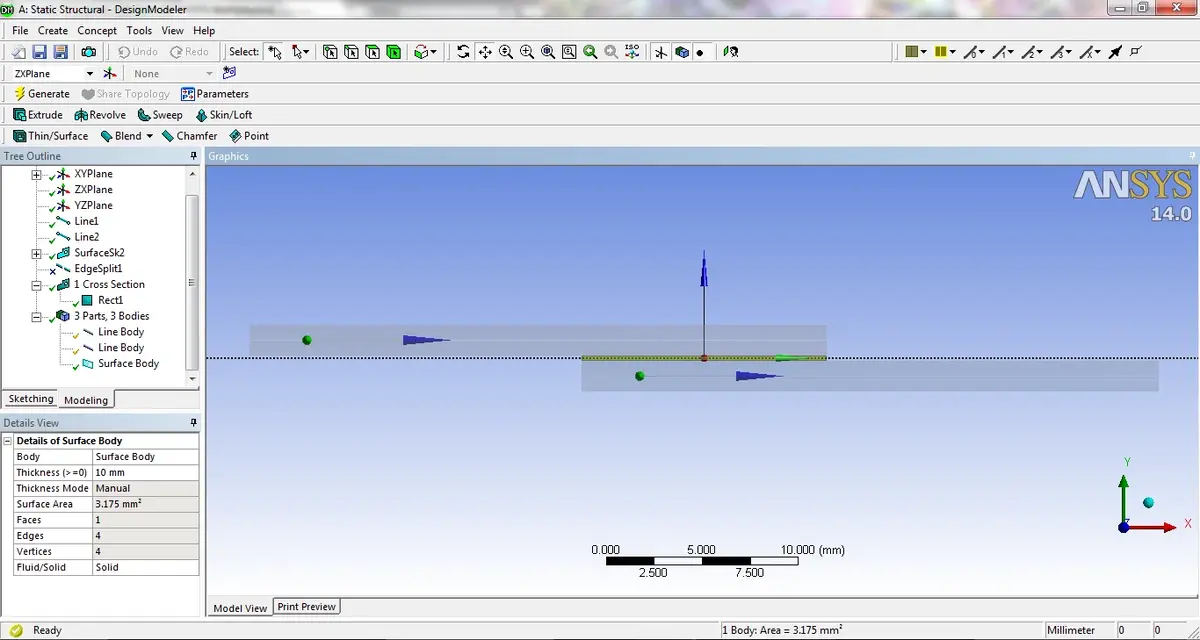Screen dimensions: 1200x640
Task: Click the pan view arrows icon
Action: click(484, 52)
